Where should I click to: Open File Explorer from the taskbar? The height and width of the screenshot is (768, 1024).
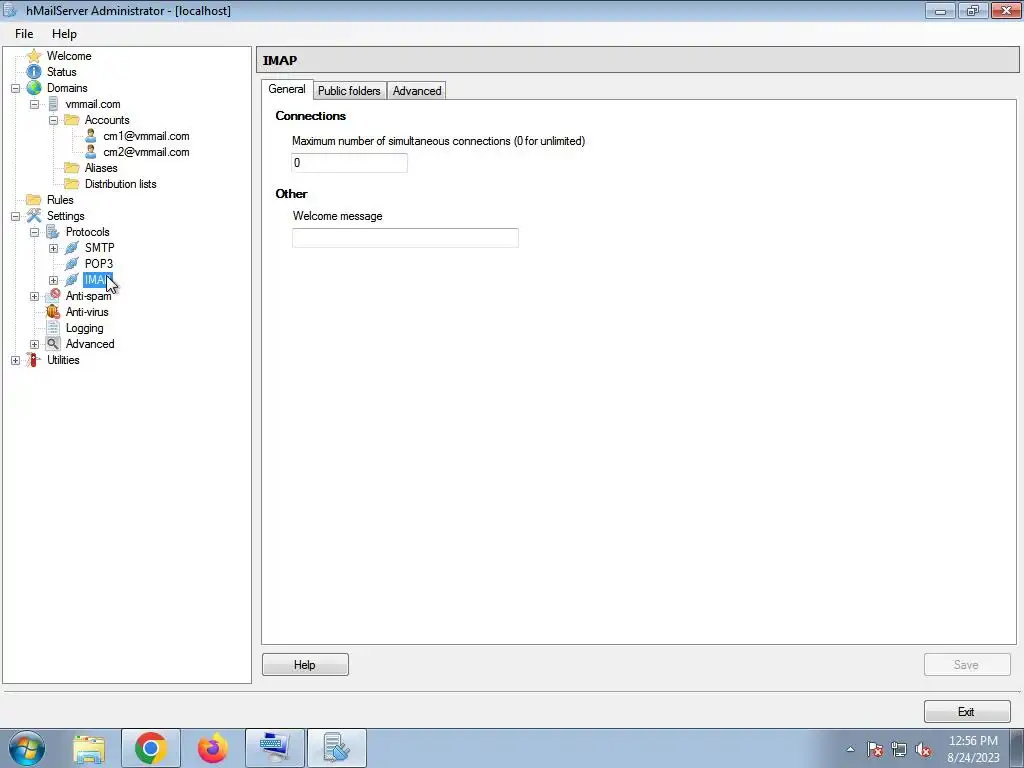[89, 748]
